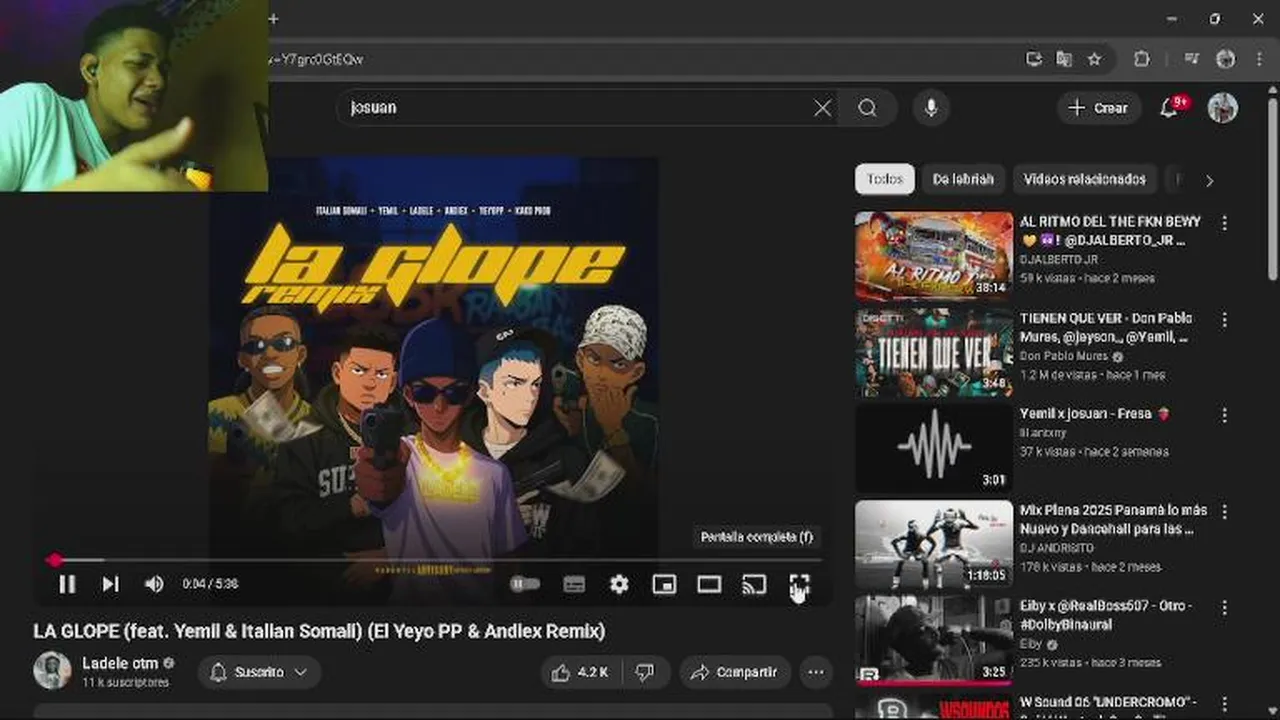Open Yemil x josuan Fresa thumbnail
The height and width of the screenshot is (720, 1280).
934,448
